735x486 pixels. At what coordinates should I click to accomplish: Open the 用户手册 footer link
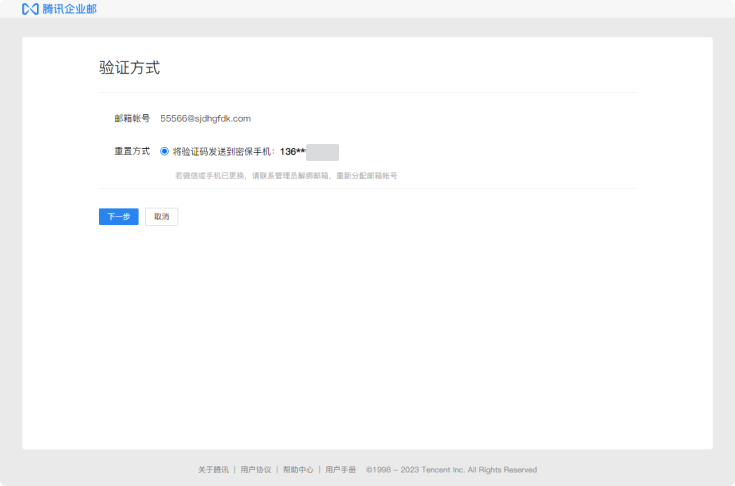340,469
